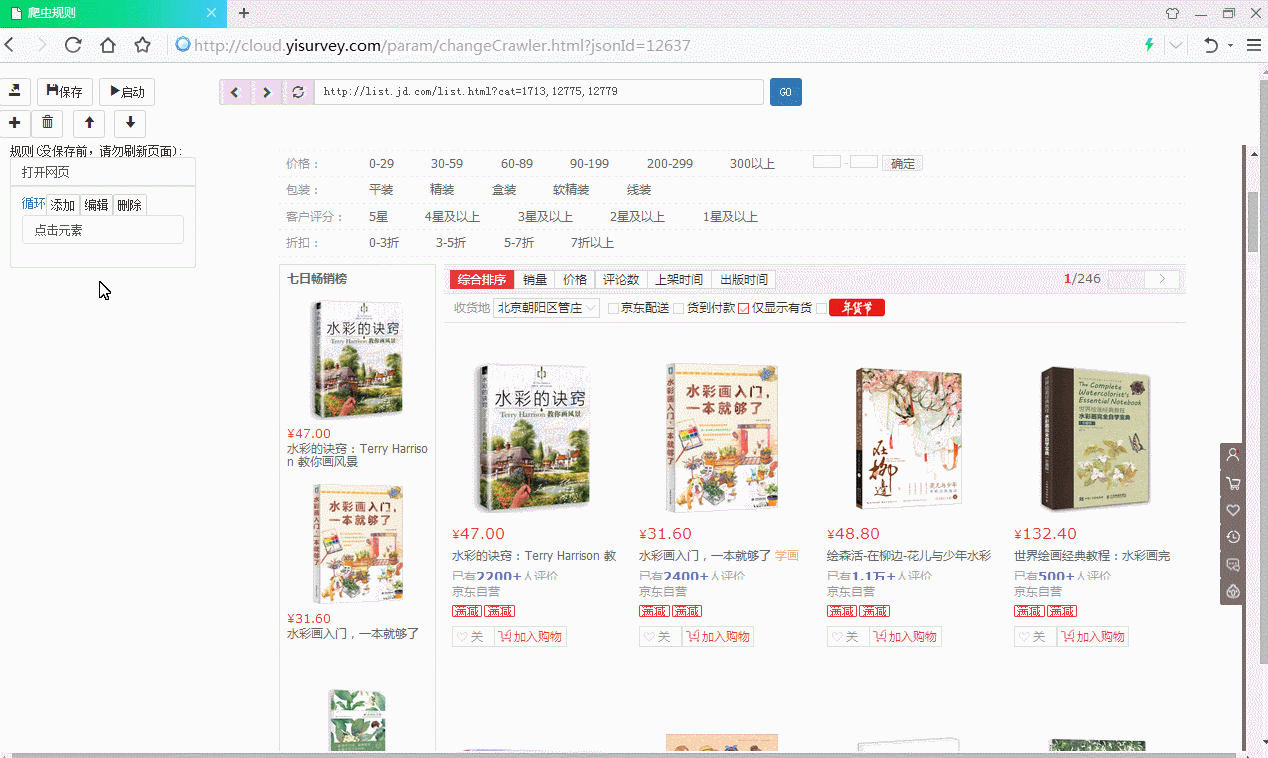Filter price range 200-299
1268x758 pixels.
(x=670, y=164)
